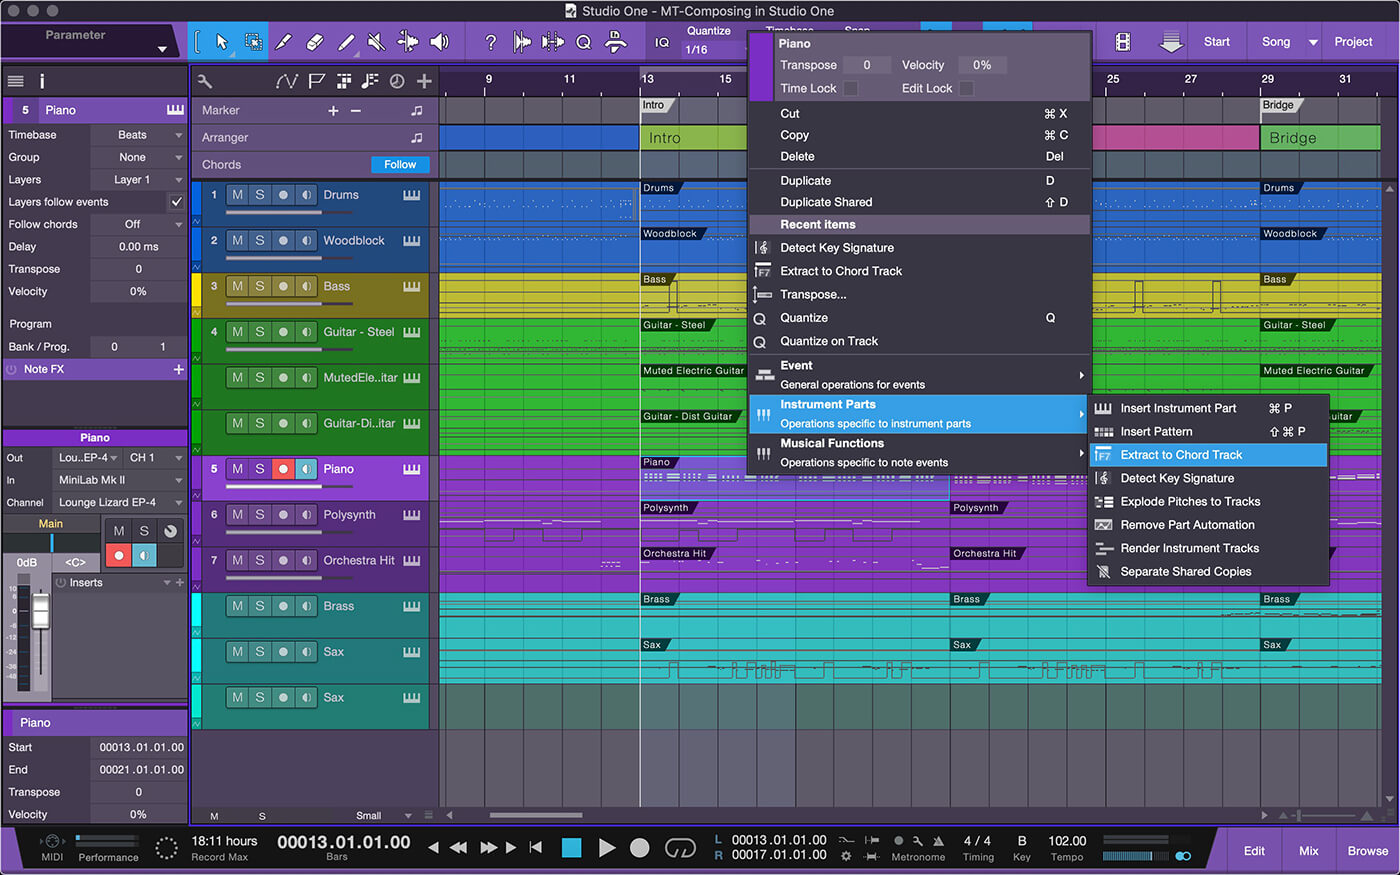Open the Edit view button

(1254, 851)
